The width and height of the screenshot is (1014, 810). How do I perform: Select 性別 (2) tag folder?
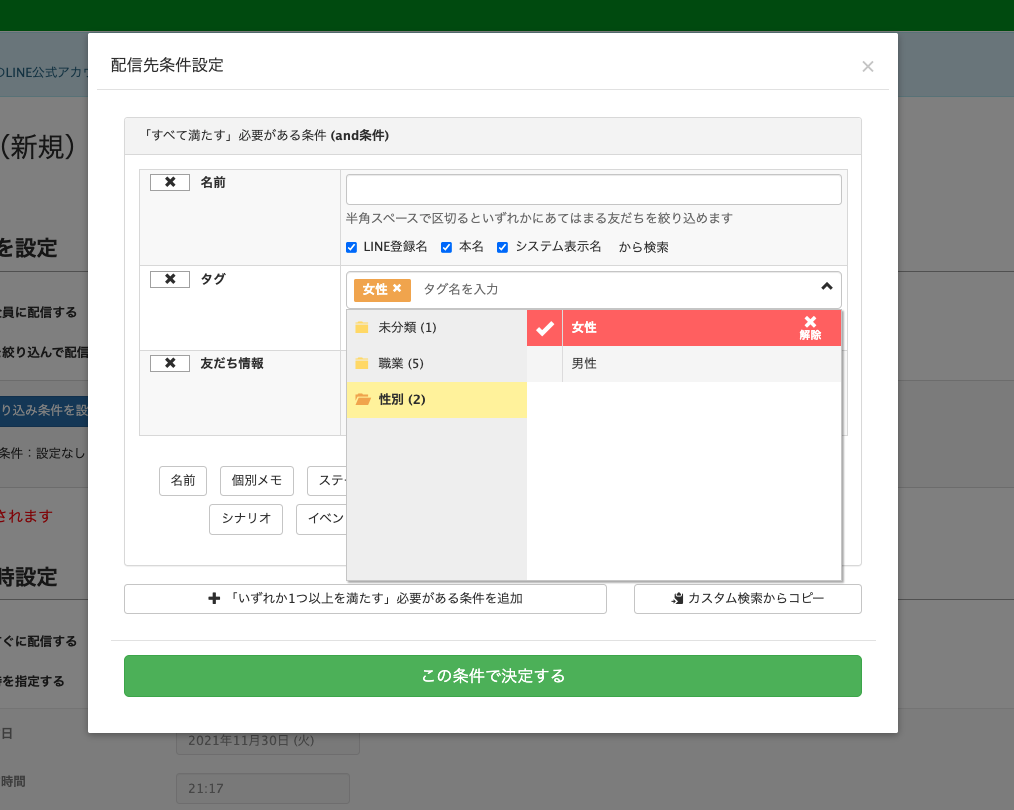tap(437, 400)
